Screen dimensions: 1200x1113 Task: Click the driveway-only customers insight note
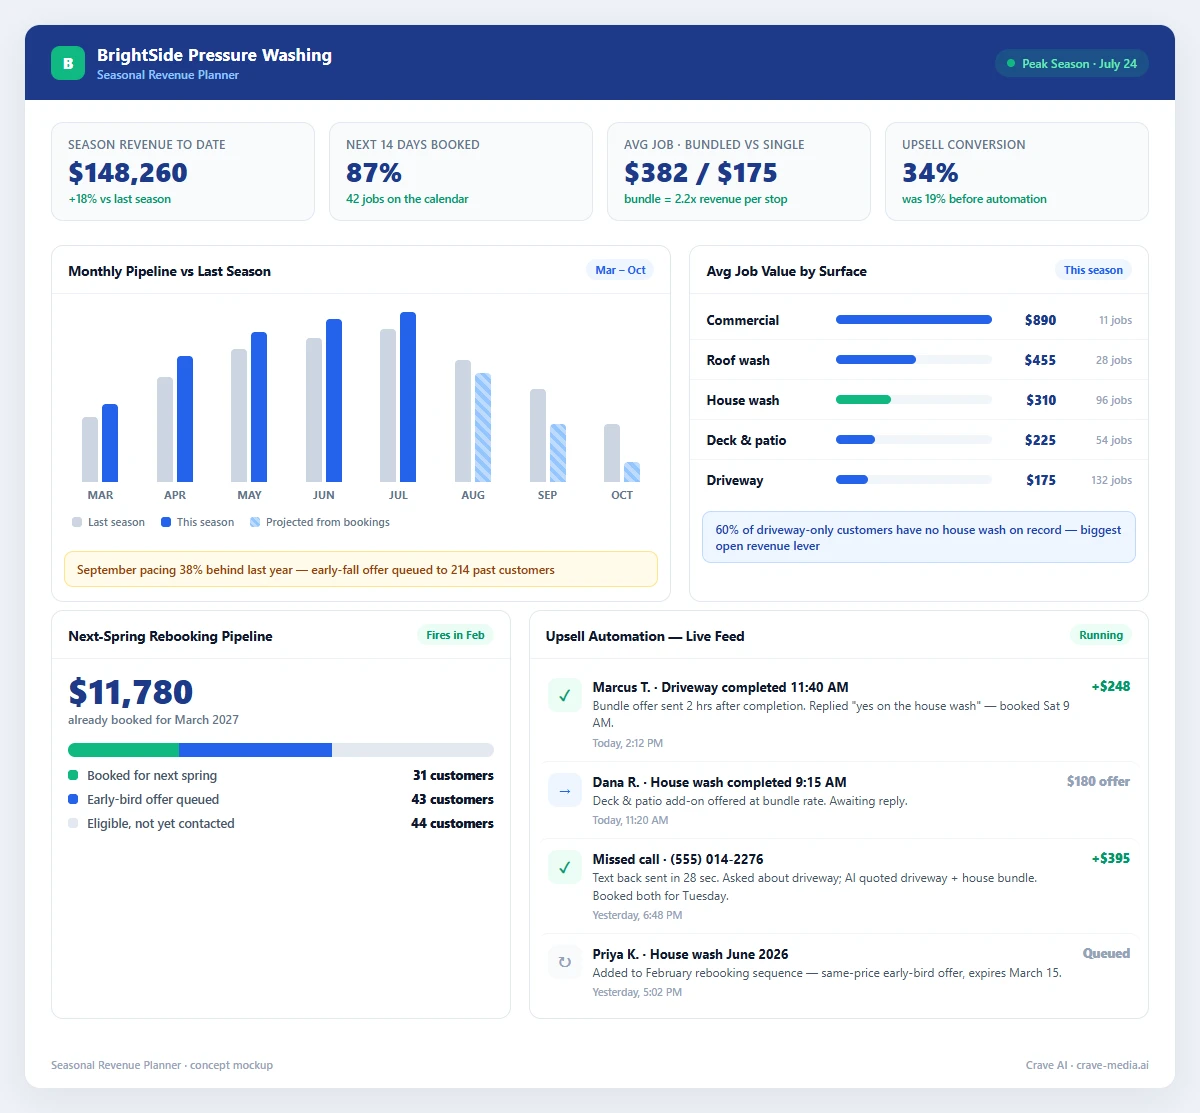pyautogui.click(x=919, y=537)
